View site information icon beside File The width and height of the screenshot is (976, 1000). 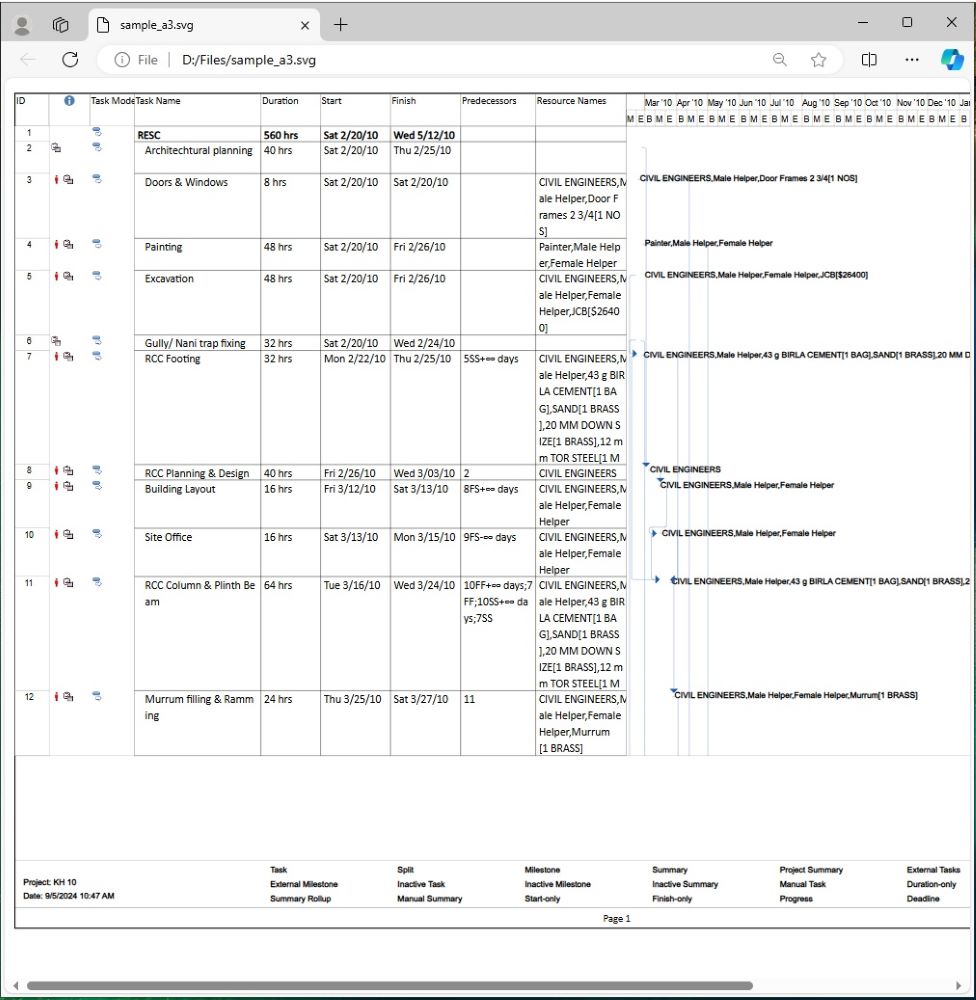[122, 60]
